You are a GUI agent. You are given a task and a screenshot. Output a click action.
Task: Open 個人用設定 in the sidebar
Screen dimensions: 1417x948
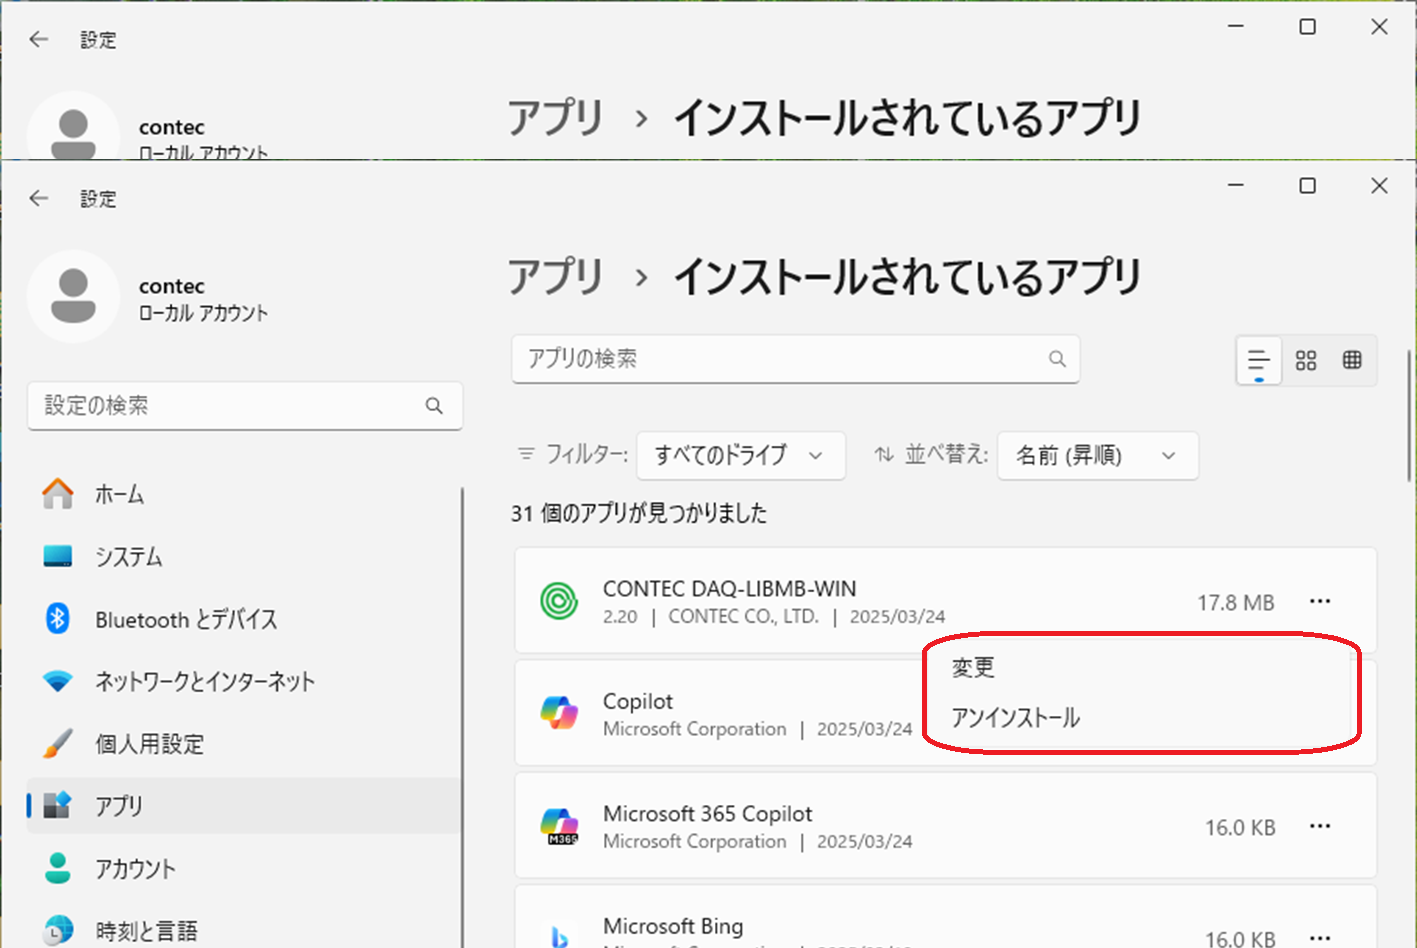pos(244,744)
